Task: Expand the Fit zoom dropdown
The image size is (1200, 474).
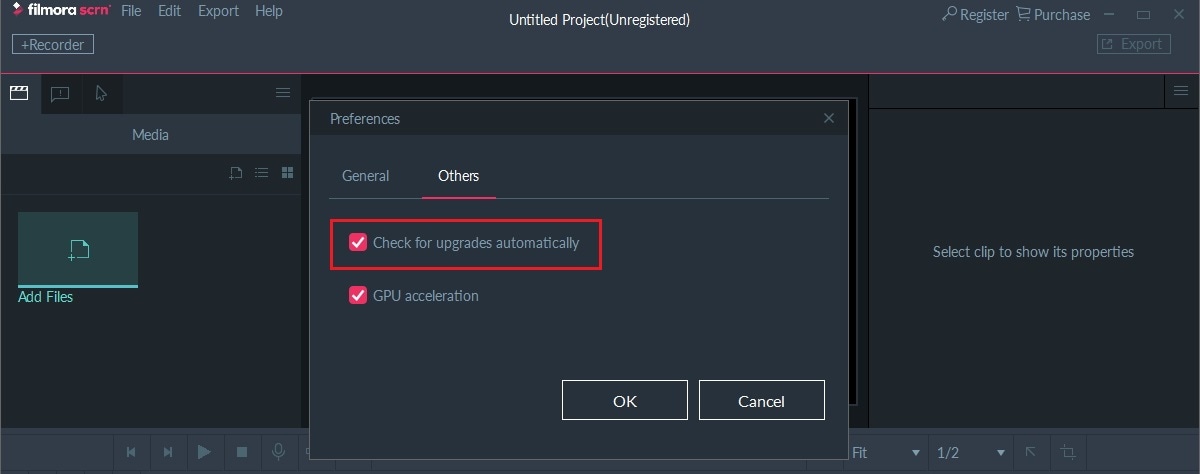Action: 884,453
